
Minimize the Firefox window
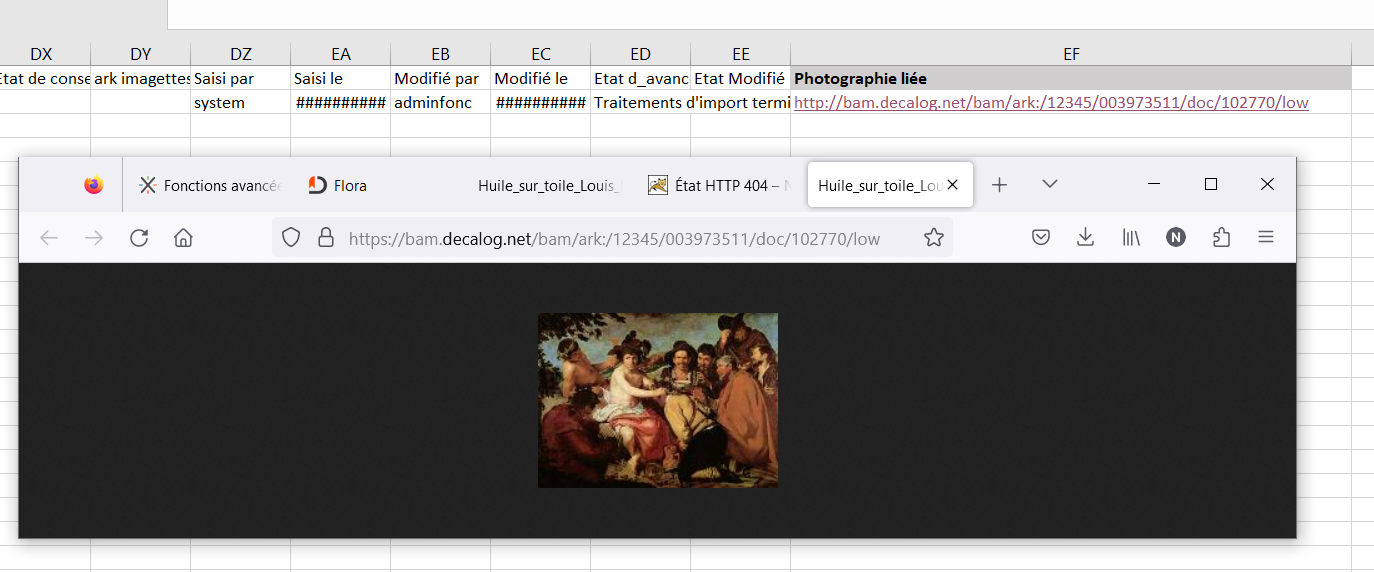[x=1154, y=184]
